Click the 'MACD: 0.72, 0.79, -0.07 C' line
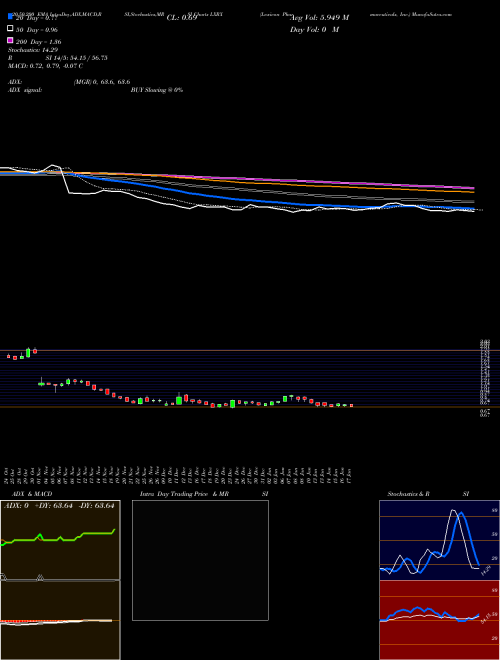Image resolution: width=500 pixels, height=660 pixels. pyautogui.click(x=45, y=66)
